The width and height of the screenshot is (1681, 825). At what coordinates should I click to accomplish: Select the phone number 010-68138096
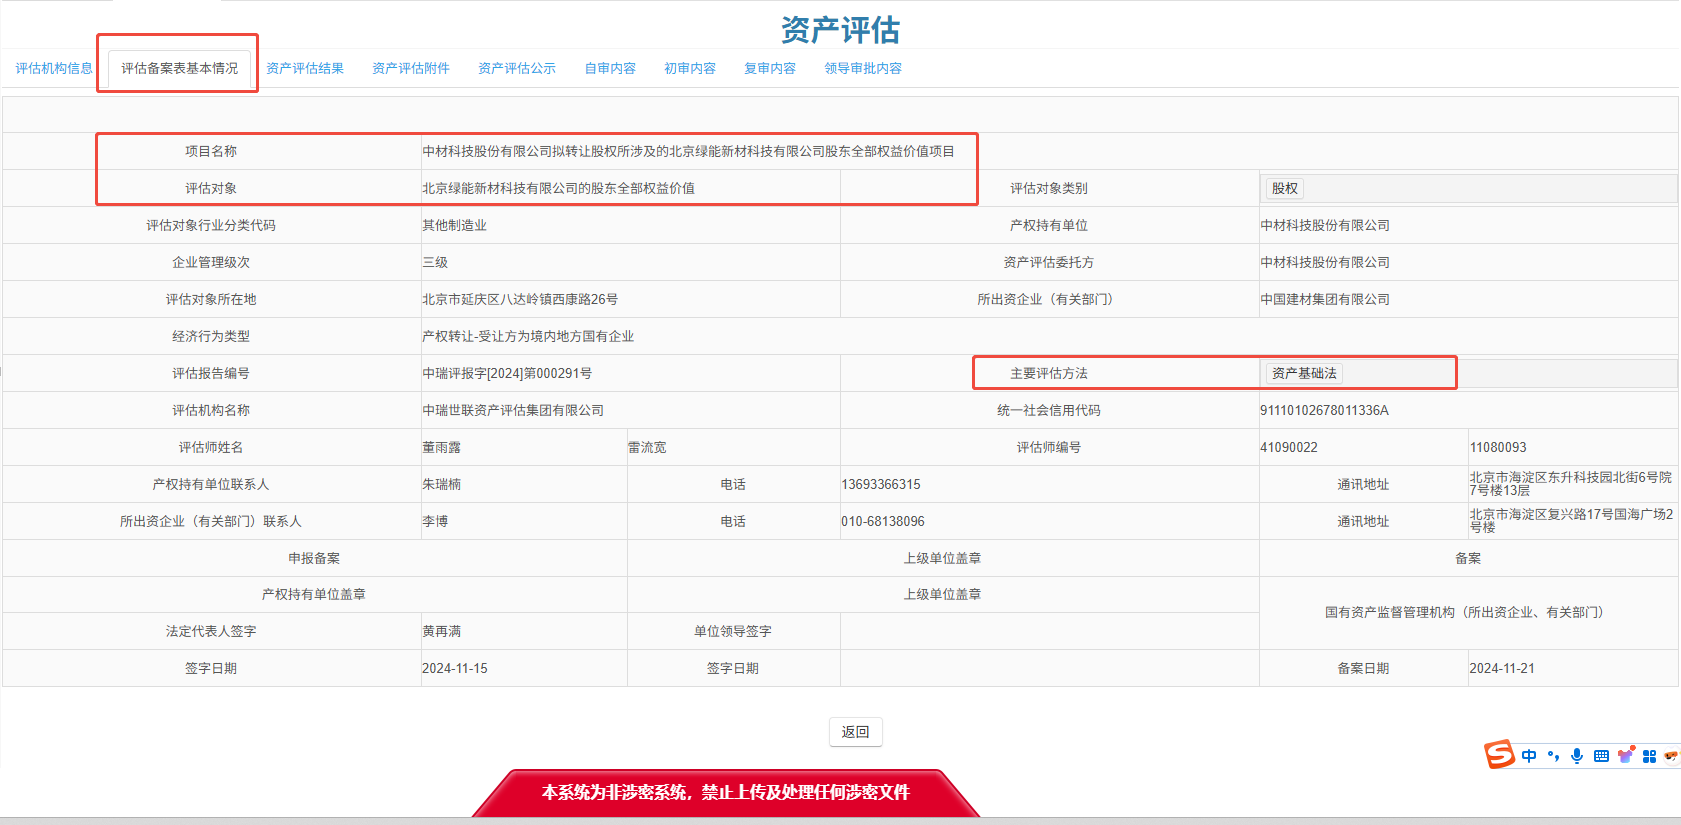tap(883, 521)
